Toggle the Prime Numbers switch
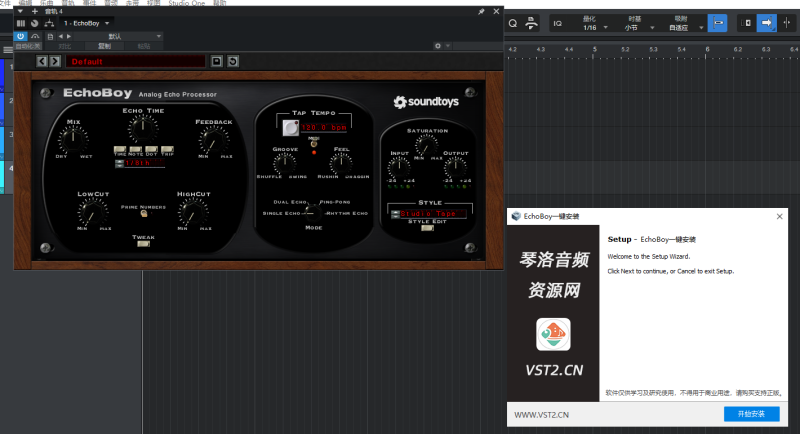This screenshot has height=434, width=800. tap(145, 213)
